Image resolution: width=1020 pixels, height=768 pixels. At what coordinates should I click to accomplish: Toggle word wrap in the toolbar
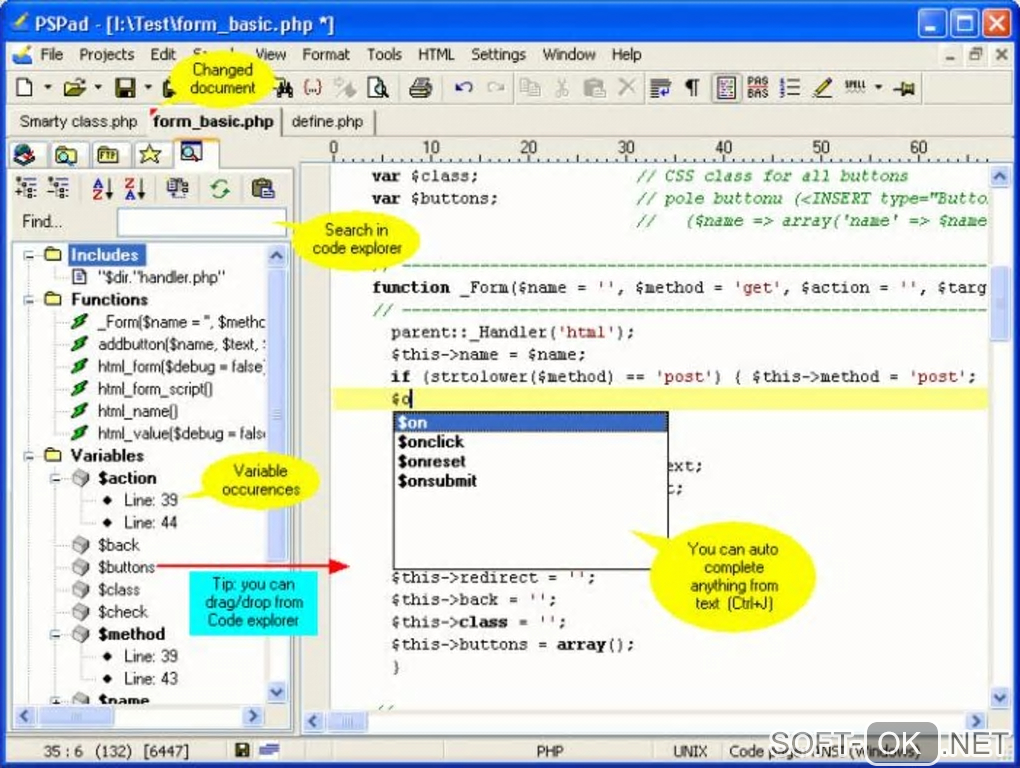660,87
